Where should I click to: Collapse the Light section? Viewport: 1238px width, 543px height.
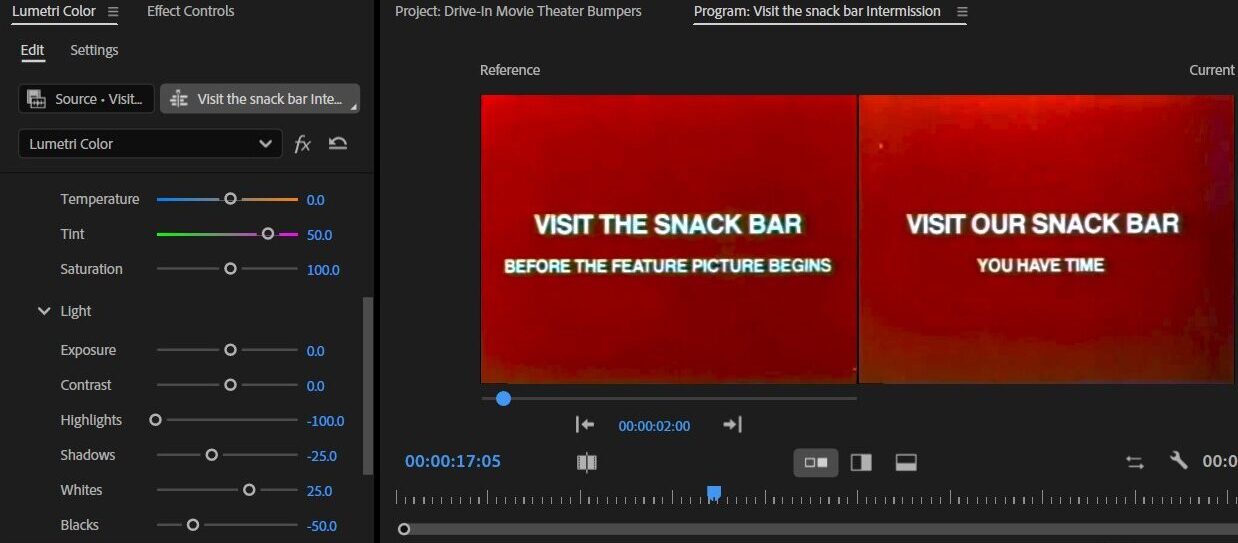pos(44,311)
